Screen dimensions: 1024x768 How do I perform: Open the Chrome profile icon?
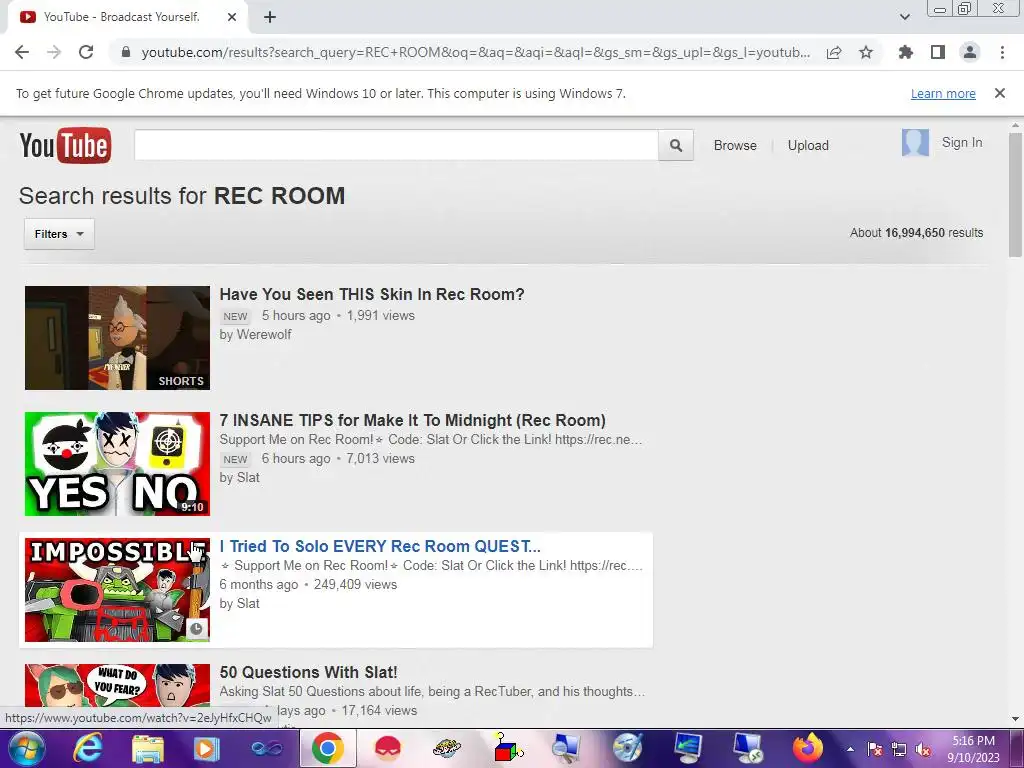(970, 52)
